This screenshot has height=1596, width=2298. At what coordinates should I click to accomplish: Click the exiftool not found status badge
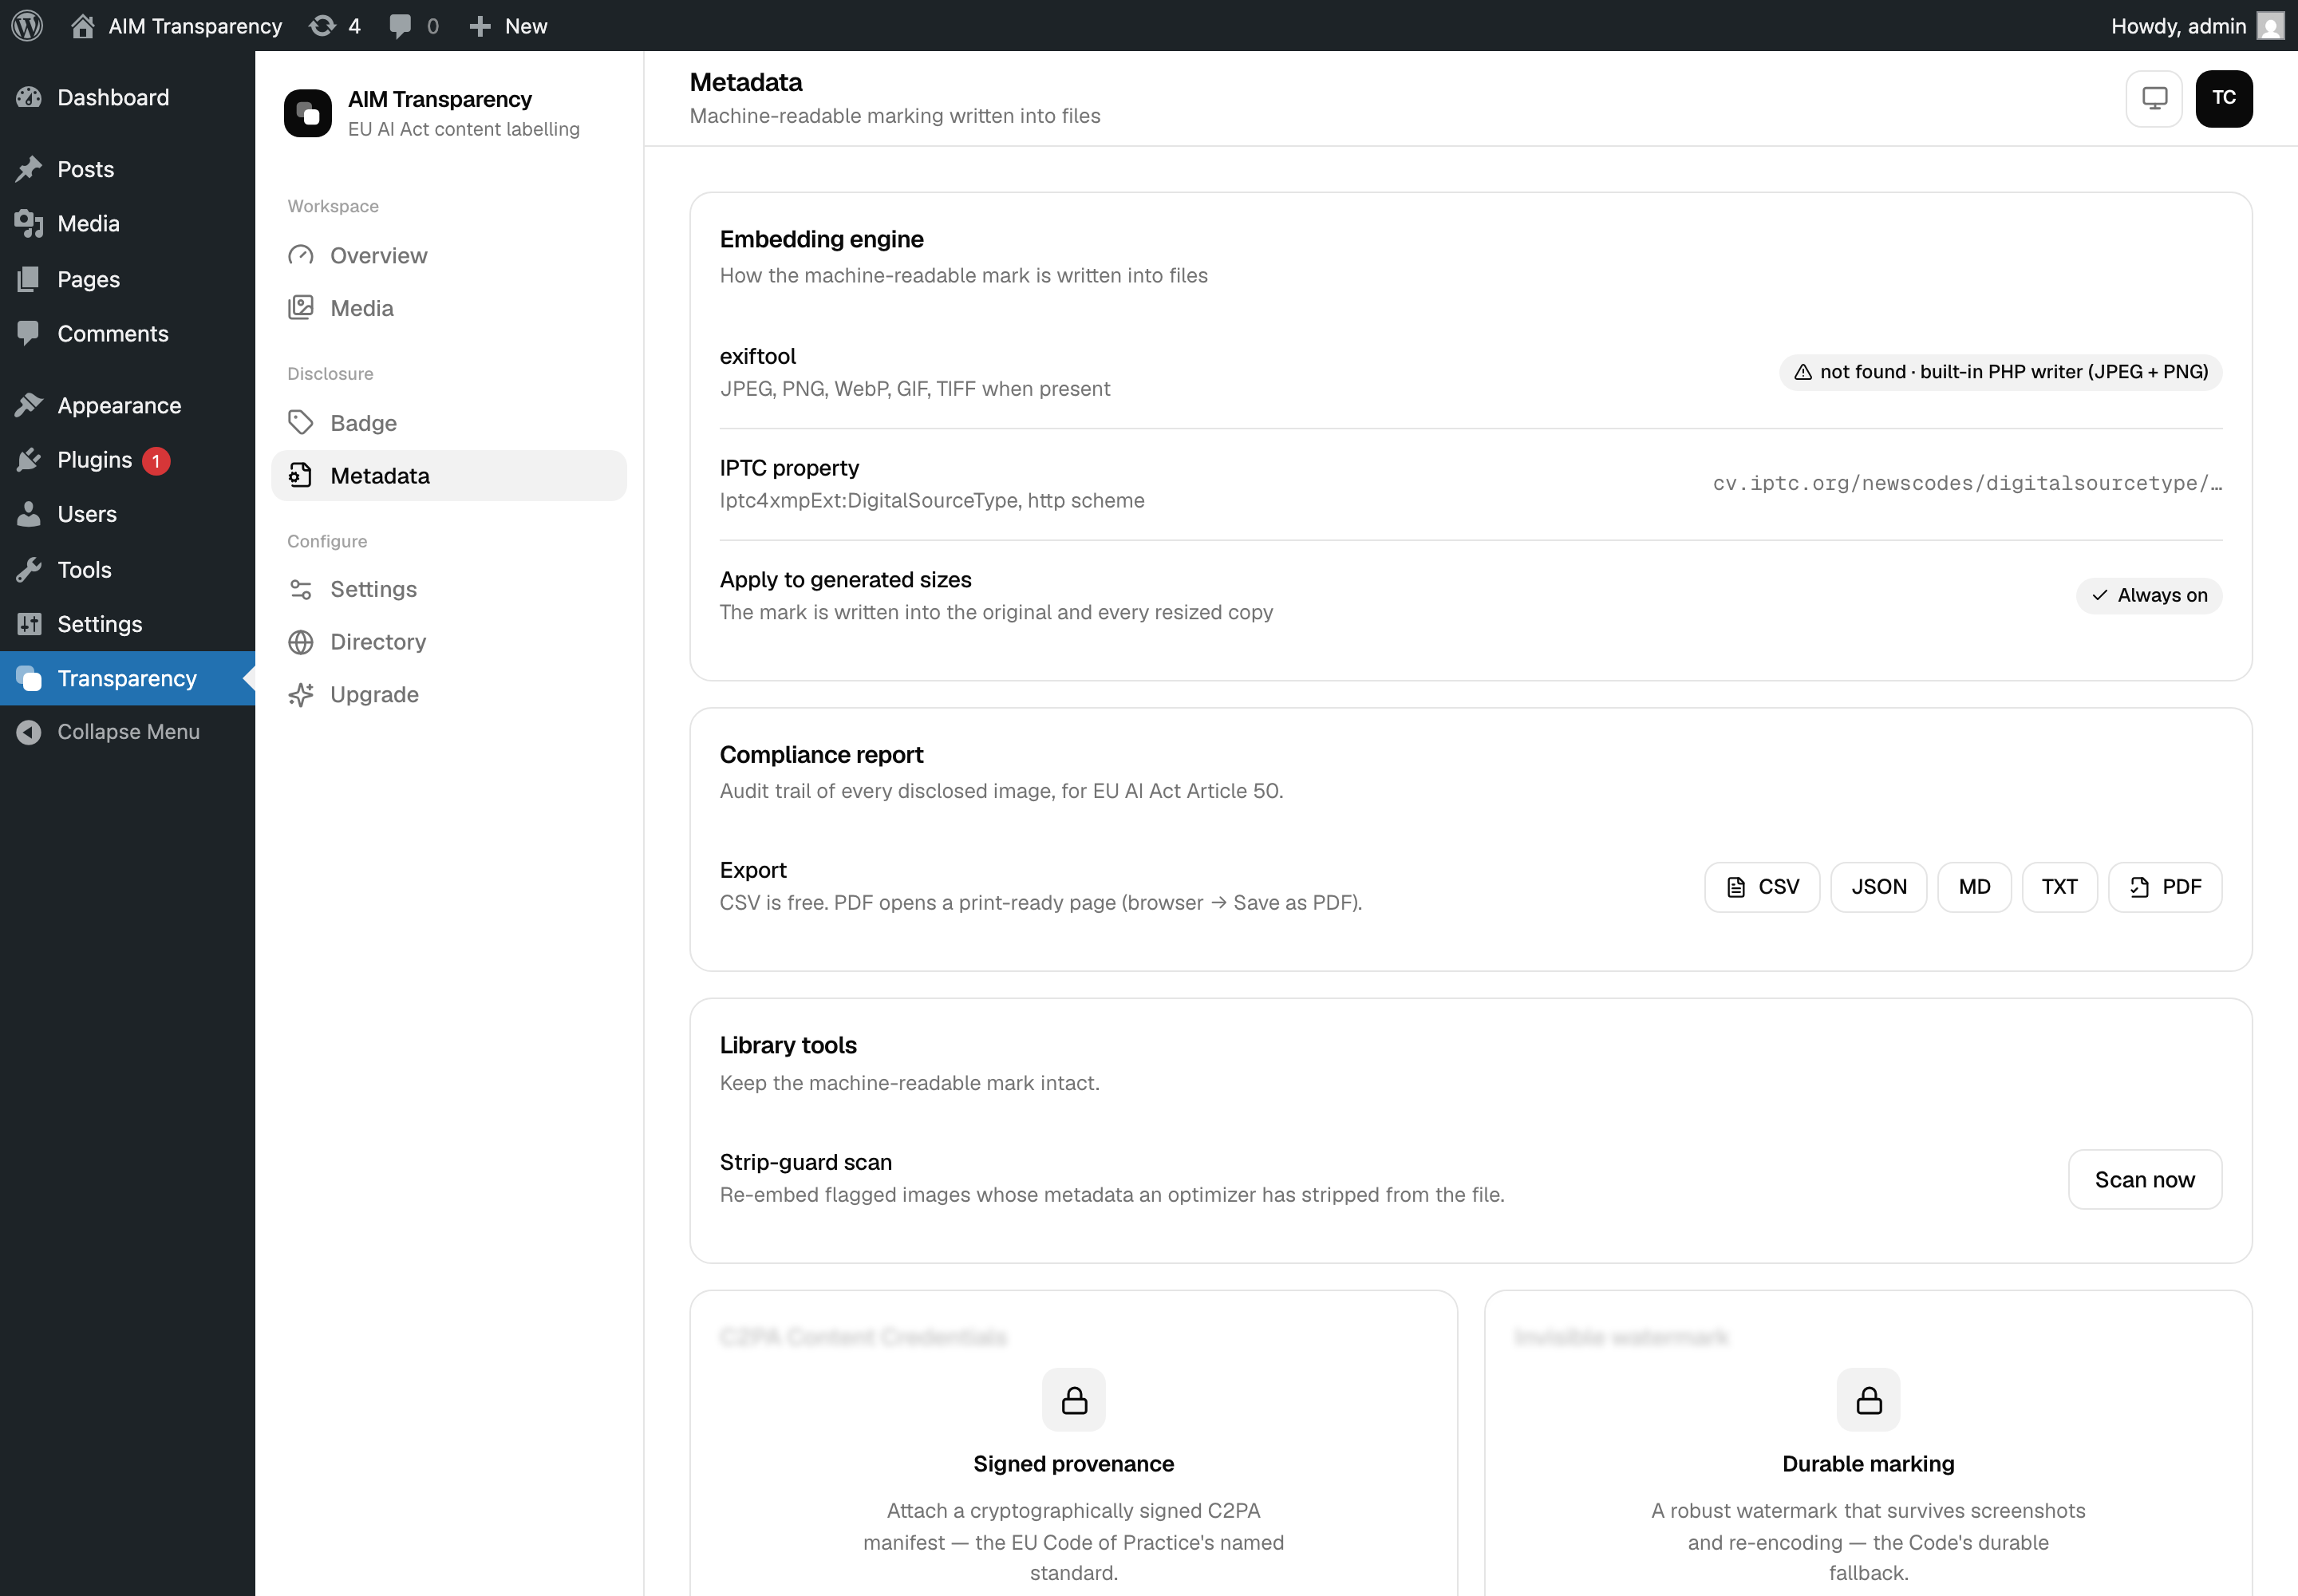[x=2000, y=371]
